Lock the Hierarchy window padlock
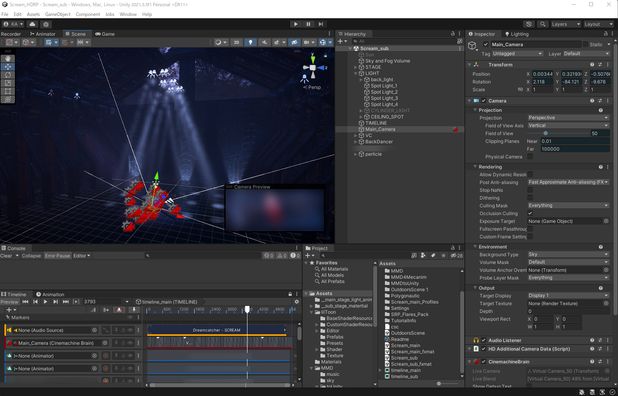The image size is (618, 396). (x=452, y=34)
